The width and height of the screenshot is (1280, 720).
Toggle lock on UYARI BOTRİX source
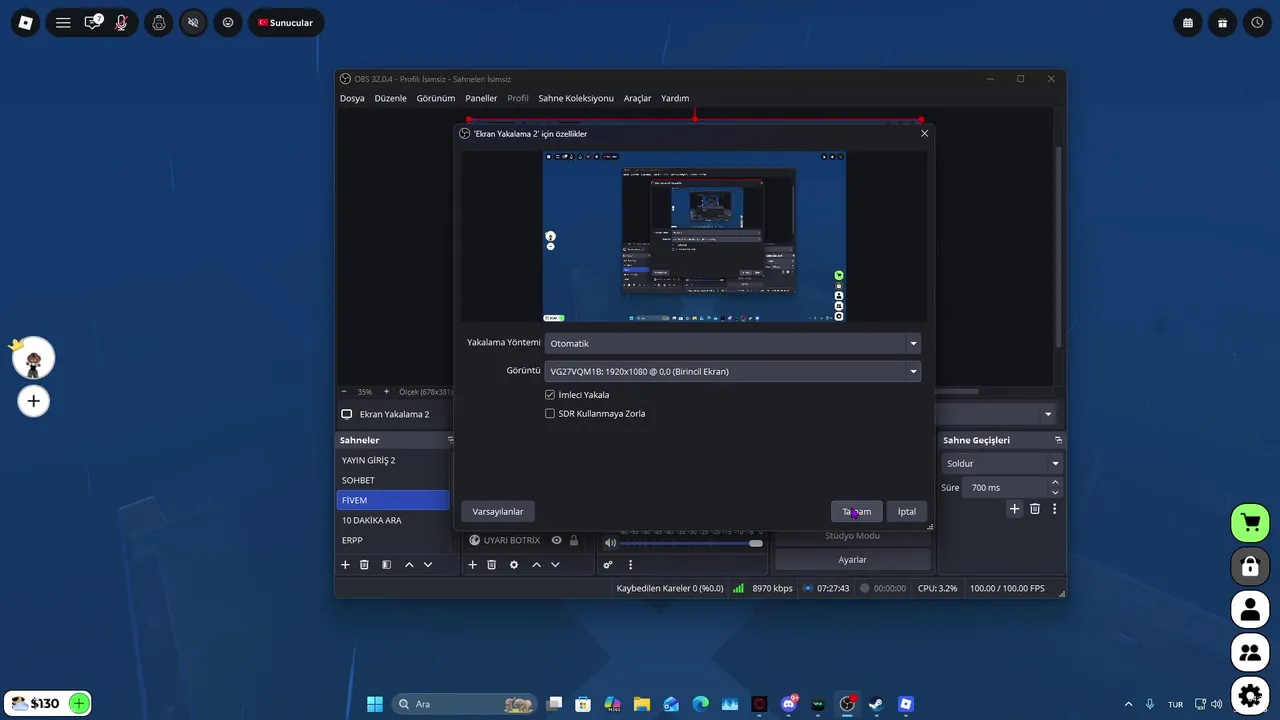574,540
